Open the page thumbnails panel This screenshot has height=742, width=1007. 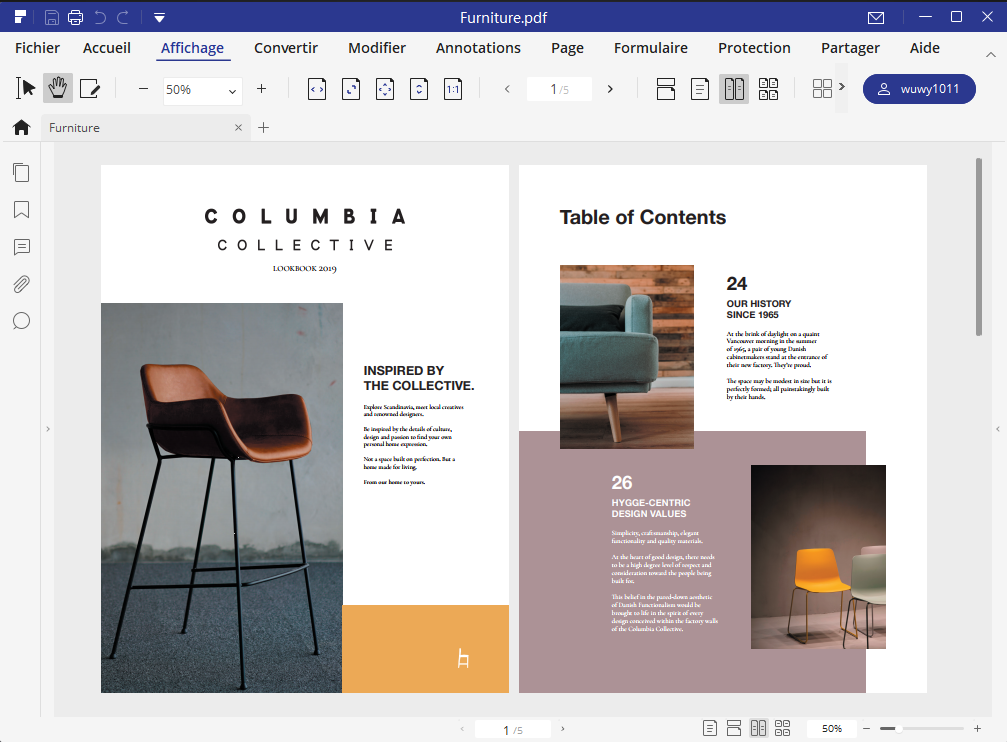point(21,173)
